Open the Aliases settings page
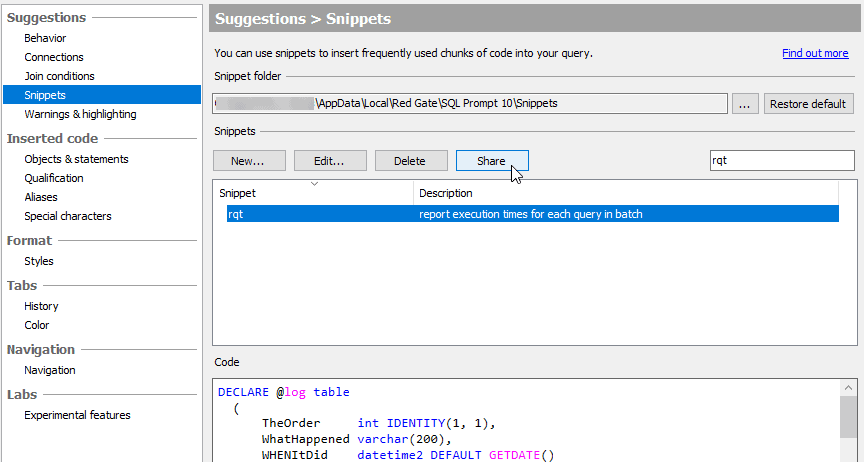The image size is (864, 462). click(x=41, y=197)
